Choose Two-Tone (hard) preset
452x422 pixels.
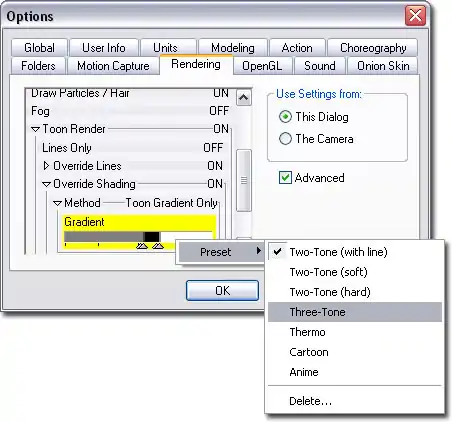pos(355,292)
